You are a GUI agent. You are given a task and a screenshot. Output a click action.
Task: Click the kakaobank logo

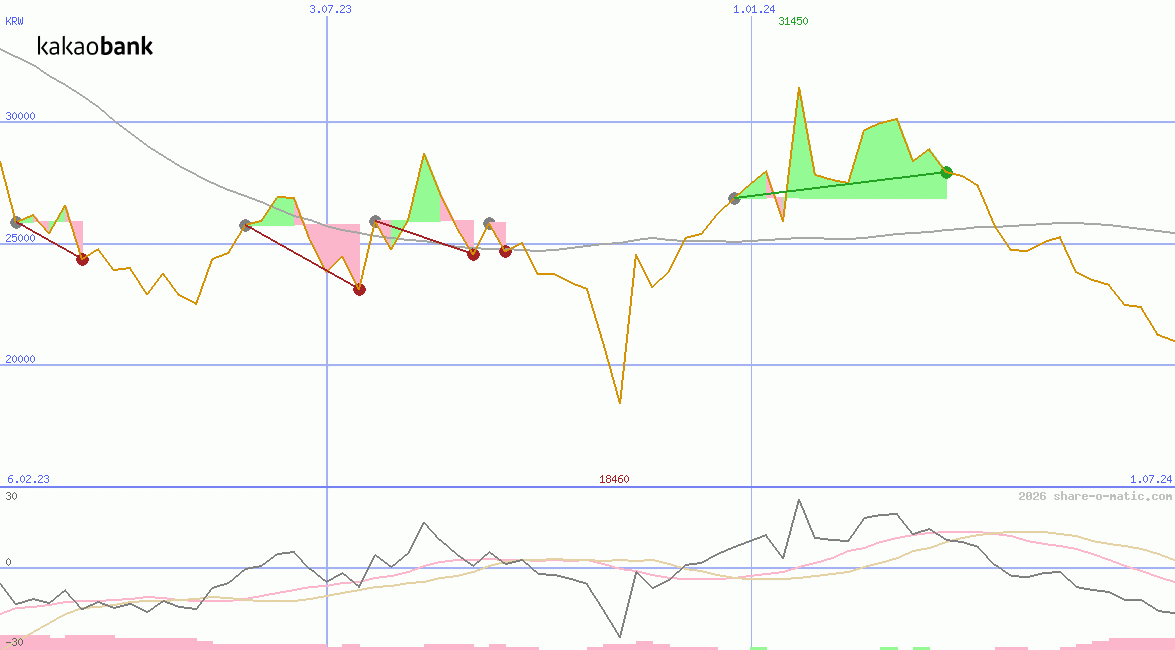(x=95, y=46)
